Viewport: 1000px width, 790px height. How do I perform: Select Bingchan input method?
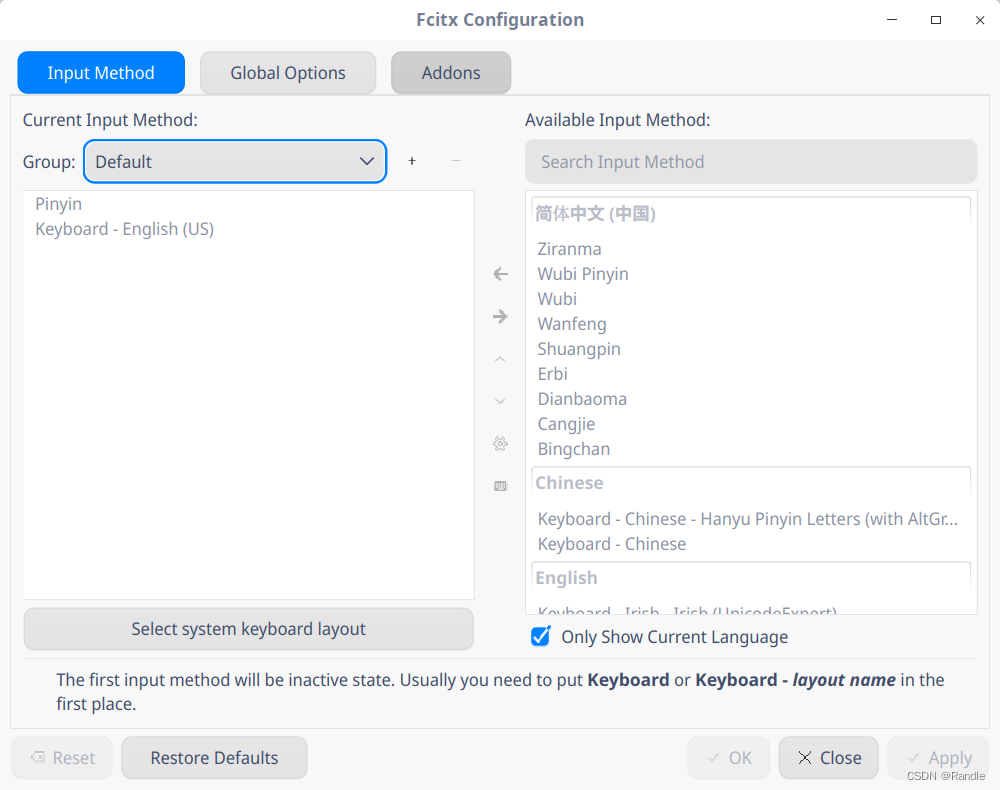pyautogui.click(x=751, y=449)
